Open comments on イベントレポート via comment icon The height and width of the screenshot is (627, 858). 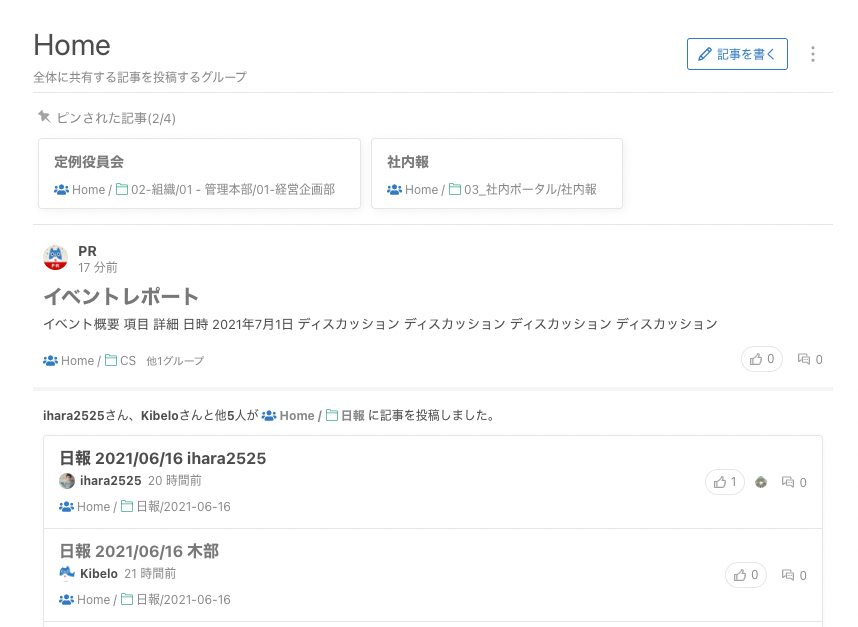click(x=804, y=359)
